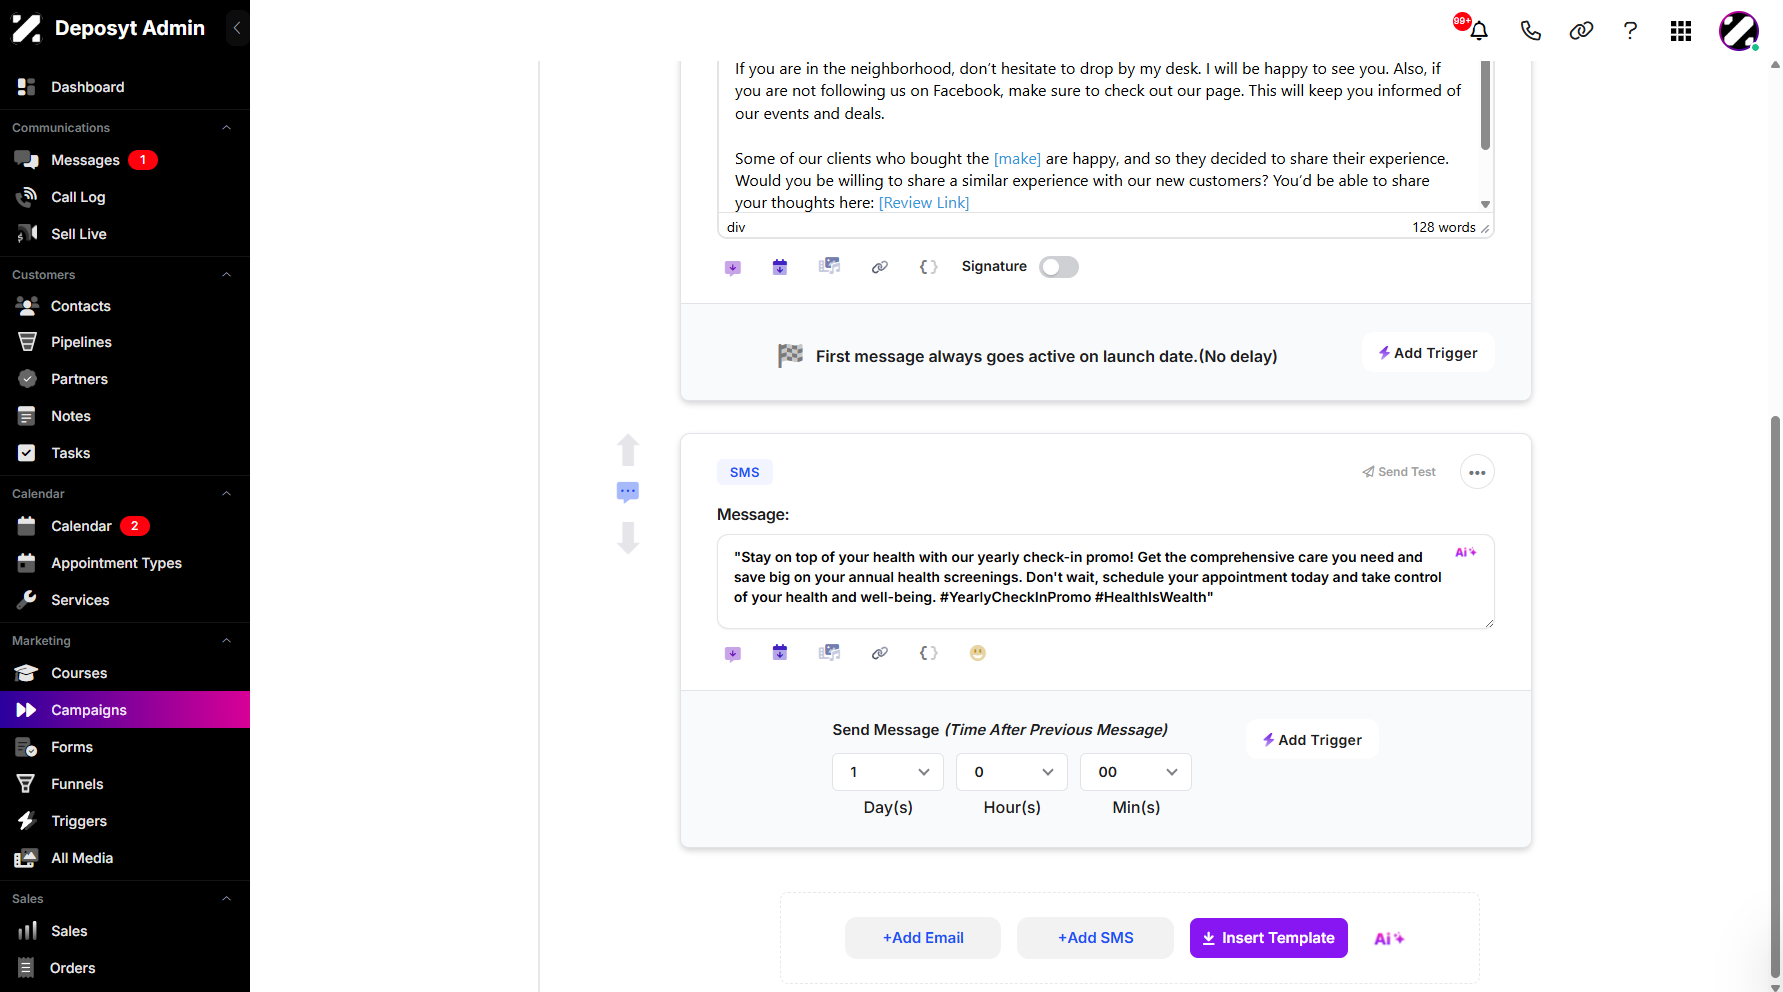The height and width of the screenshot is (992, 1783).
Task: Click the link icon in top header
Action: pyautogui.click(x=1581, y=30)
